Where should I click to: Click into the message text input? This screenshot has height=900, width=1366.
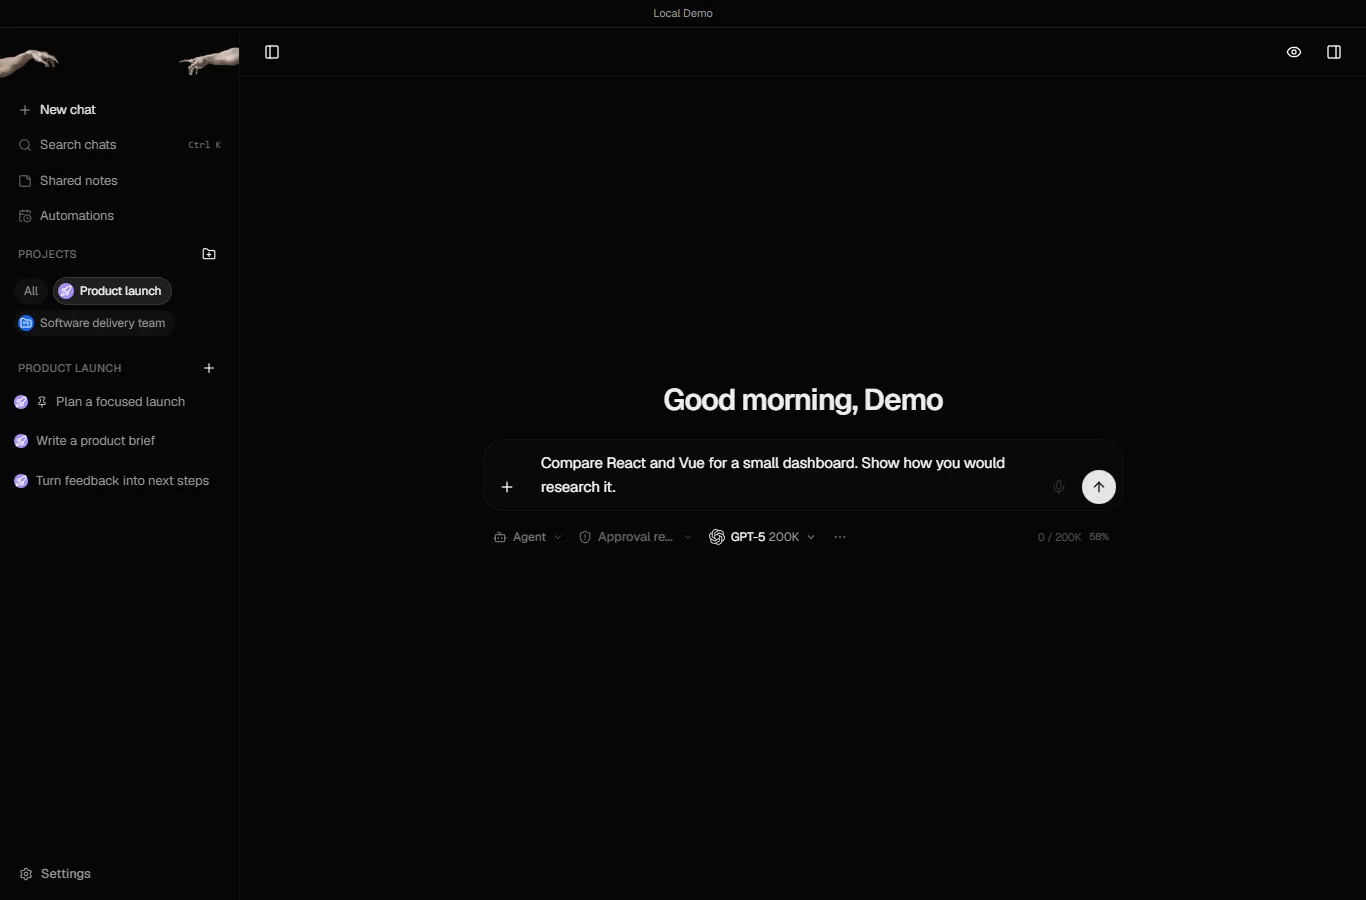coord(785,475)
